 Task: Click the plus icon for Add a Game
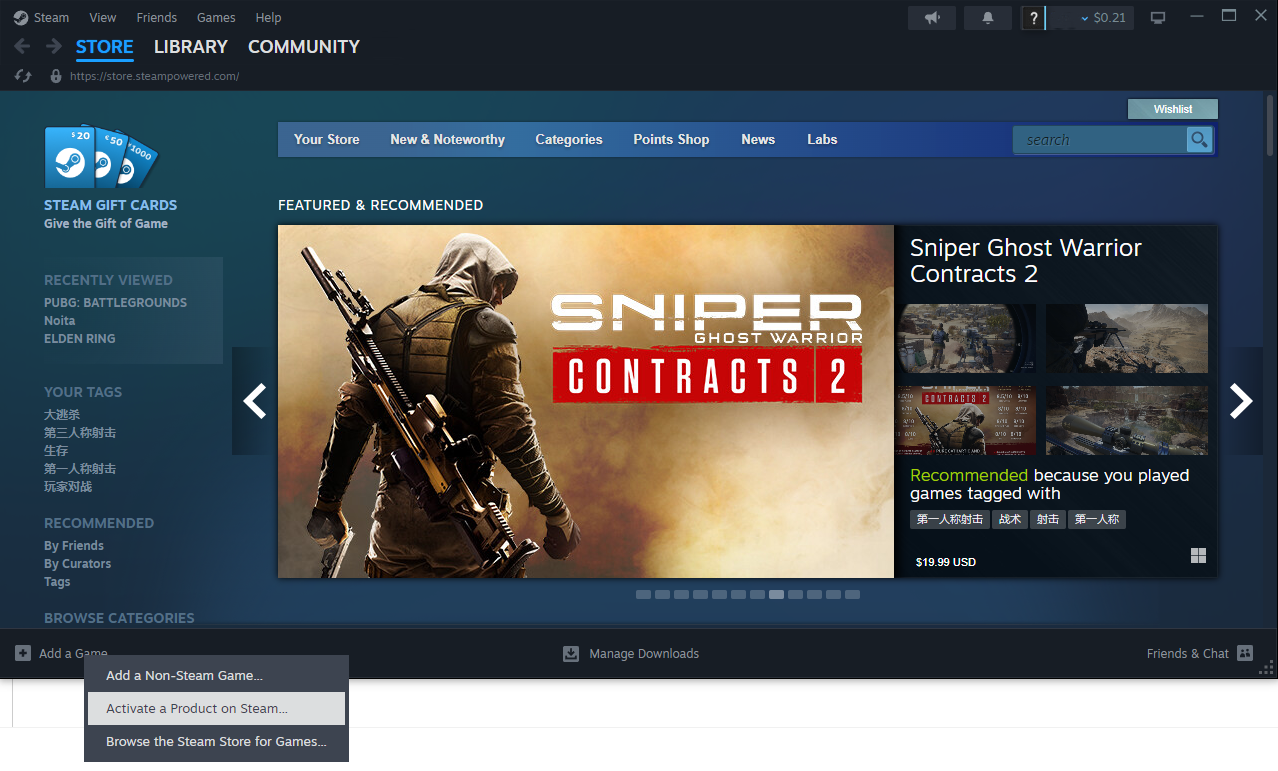[23, 653]
